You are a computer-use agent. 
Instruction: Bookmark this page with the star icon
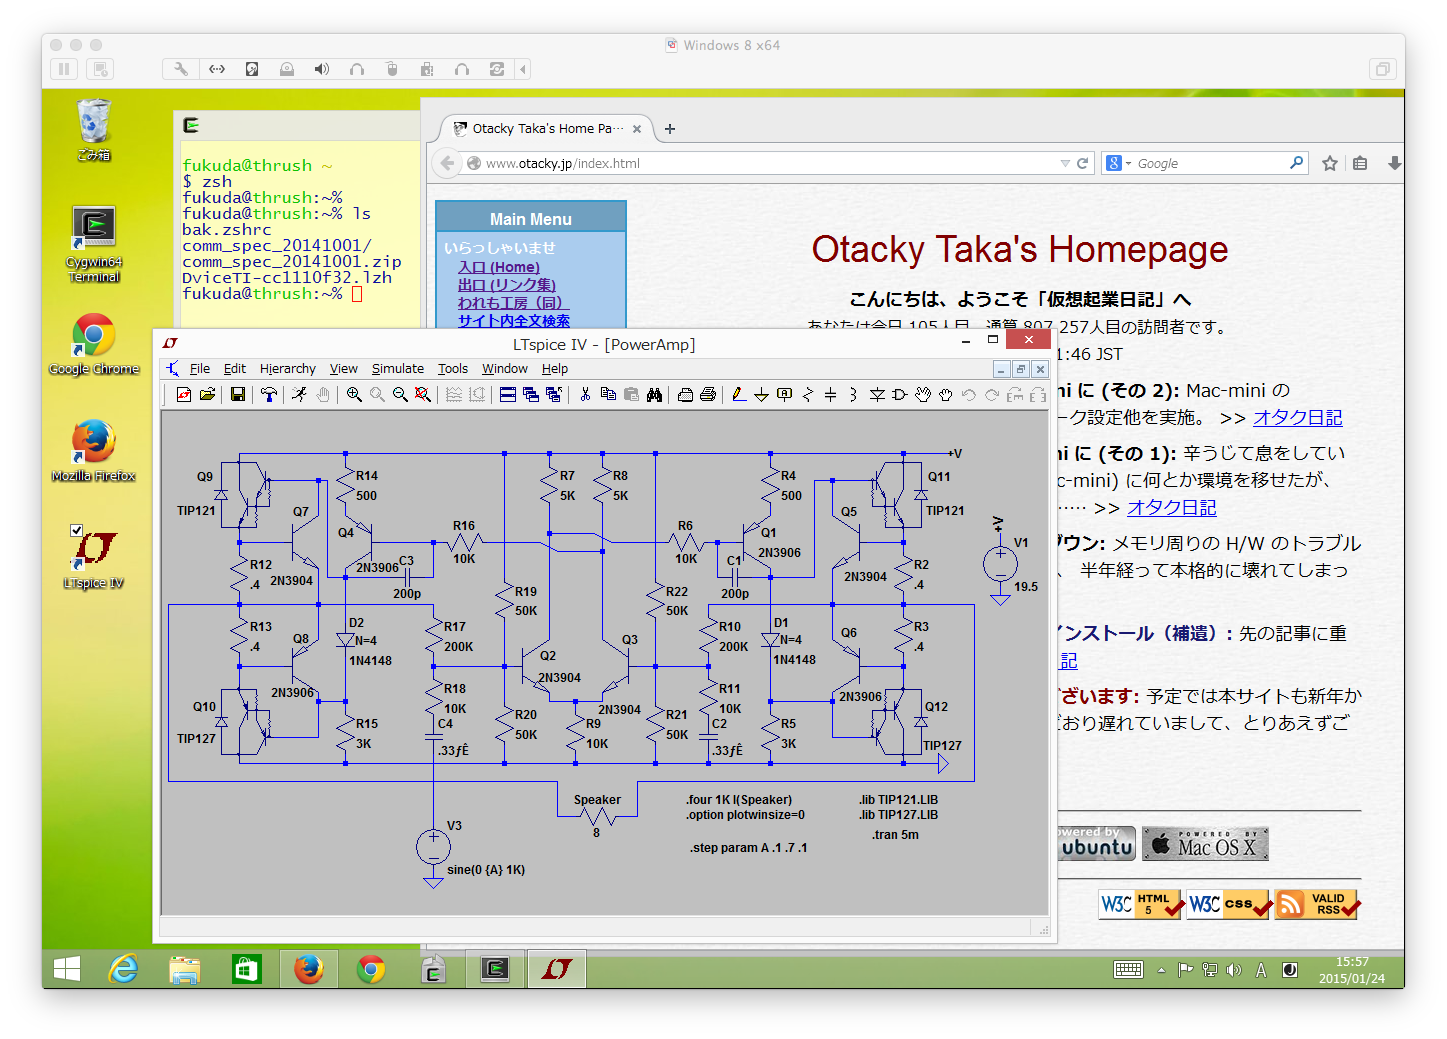pos(1330,163)
